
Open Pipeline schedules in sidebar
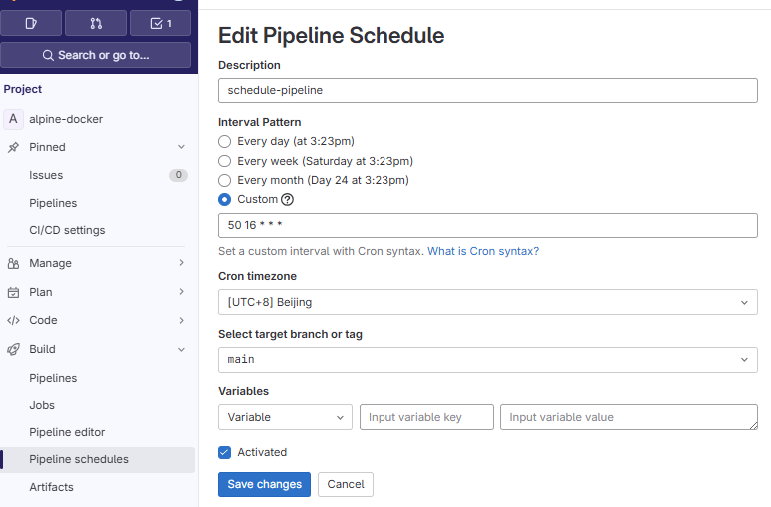pyautogui.click(x=97, y=459)
